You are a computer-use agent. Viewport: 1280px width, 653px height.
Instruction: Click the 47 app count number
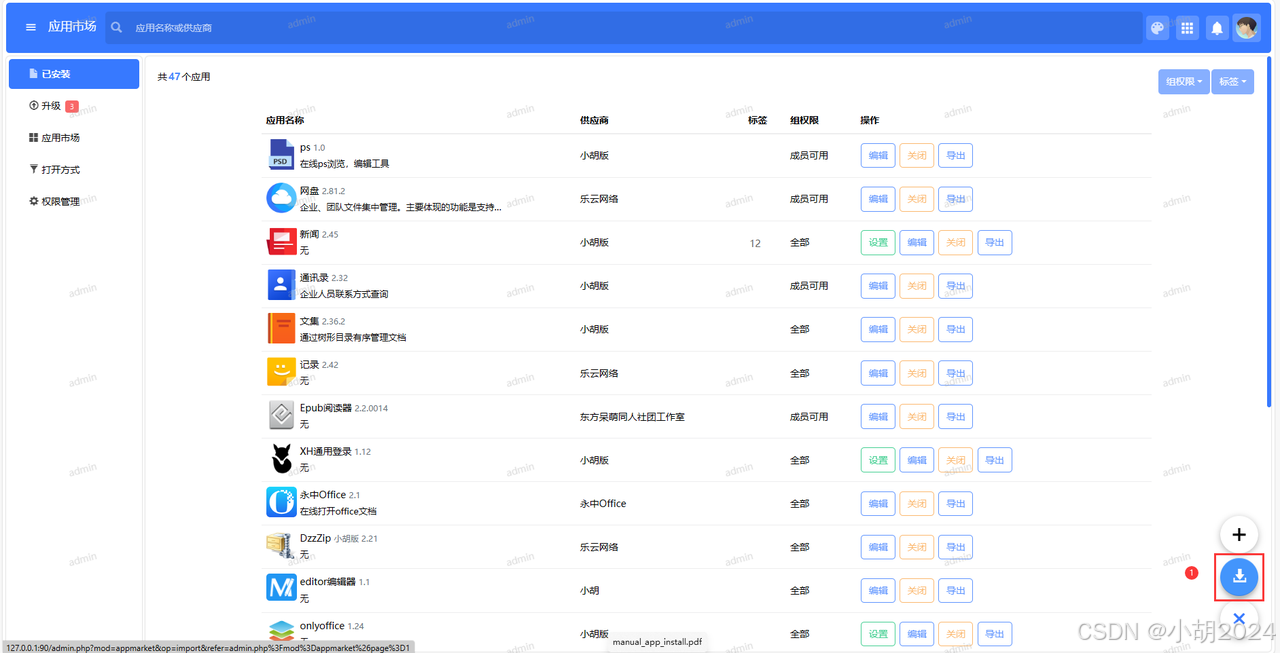tap(174, 77)
